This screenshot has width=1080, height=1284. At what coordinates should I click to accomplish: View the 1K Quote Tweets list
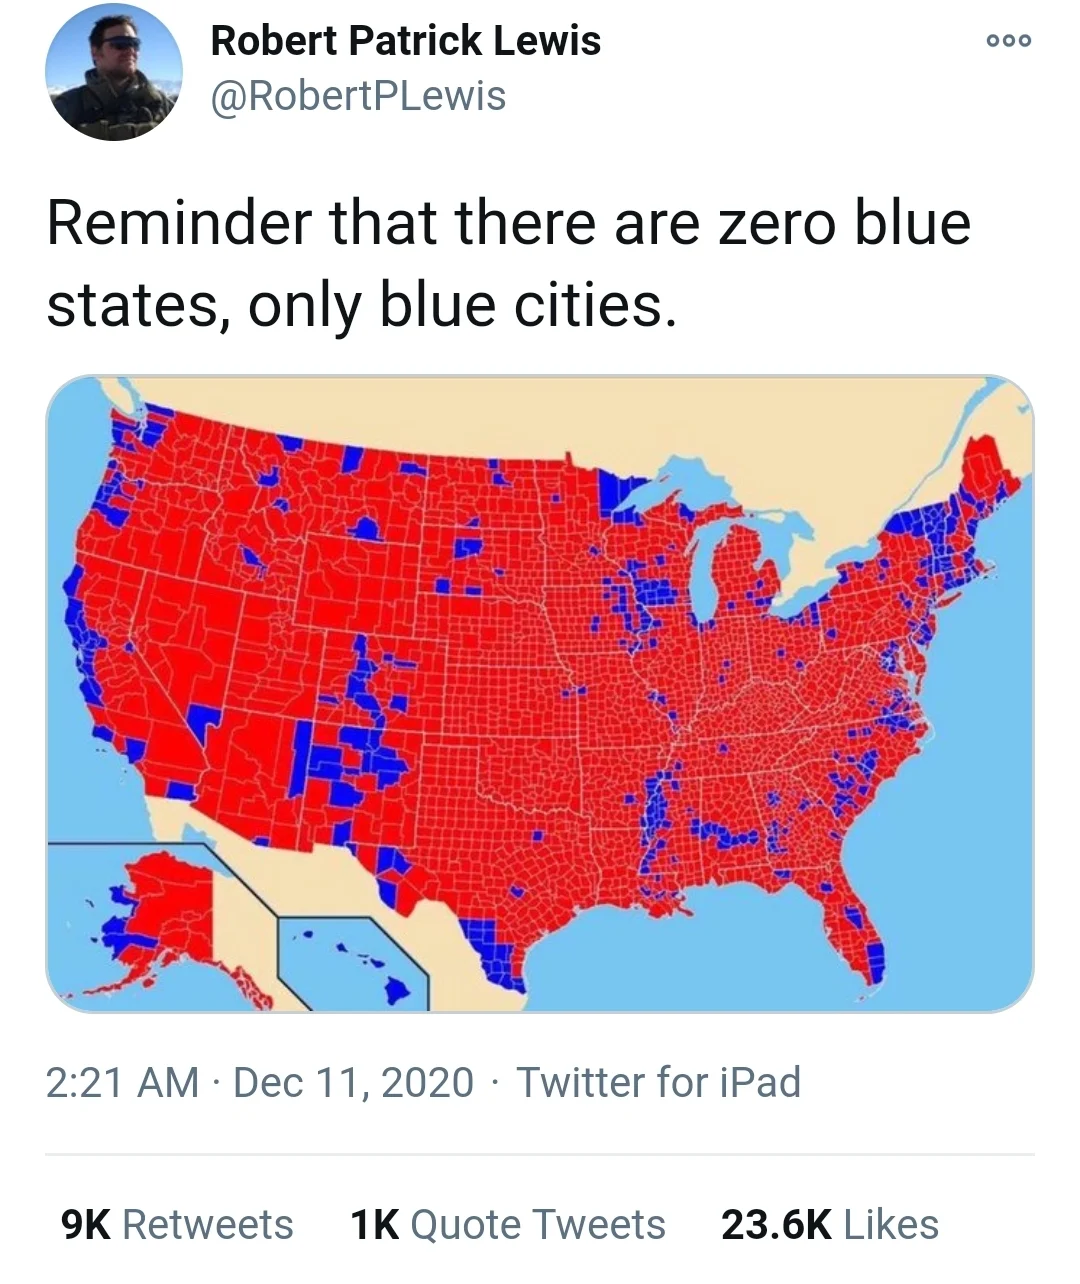click(508, 1224)
